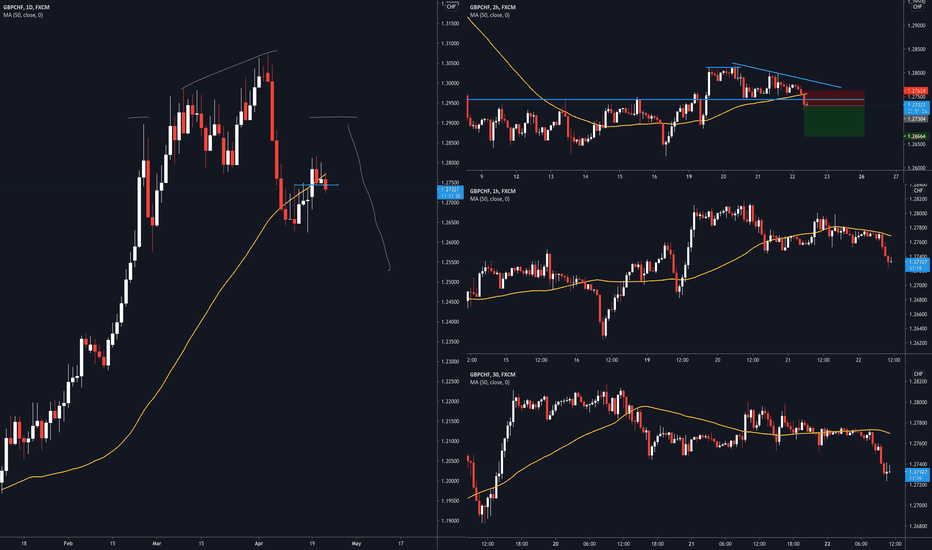Click the GBPCHF, 30, FXCM pane title
The width and height of the screenshot is (932, 550).
pos(493,375)
